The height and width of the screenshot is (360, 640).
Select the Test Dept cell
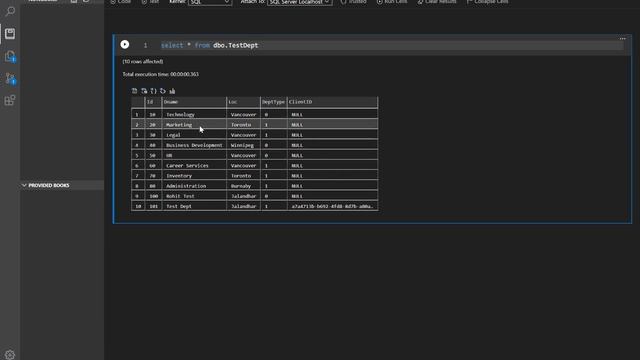194,206
